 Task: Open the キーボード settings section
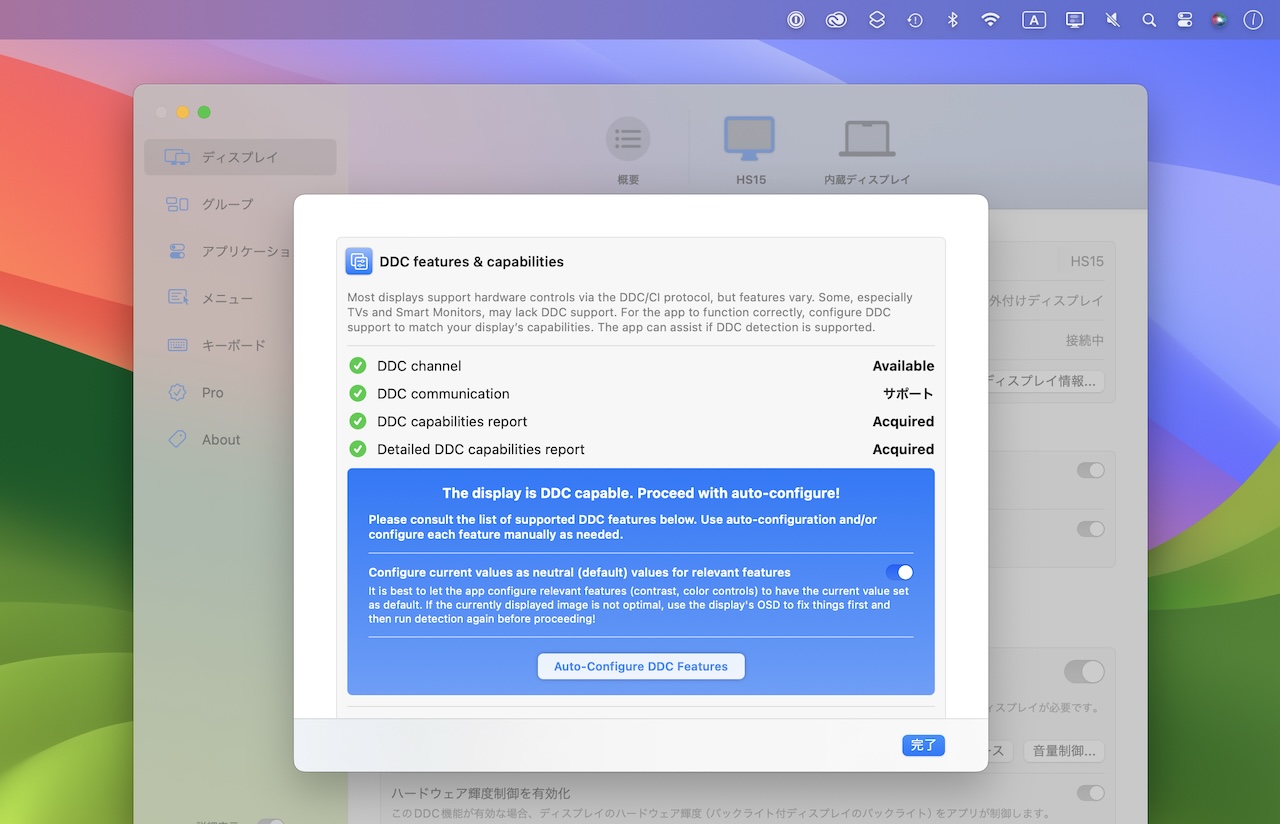point(240,345)
